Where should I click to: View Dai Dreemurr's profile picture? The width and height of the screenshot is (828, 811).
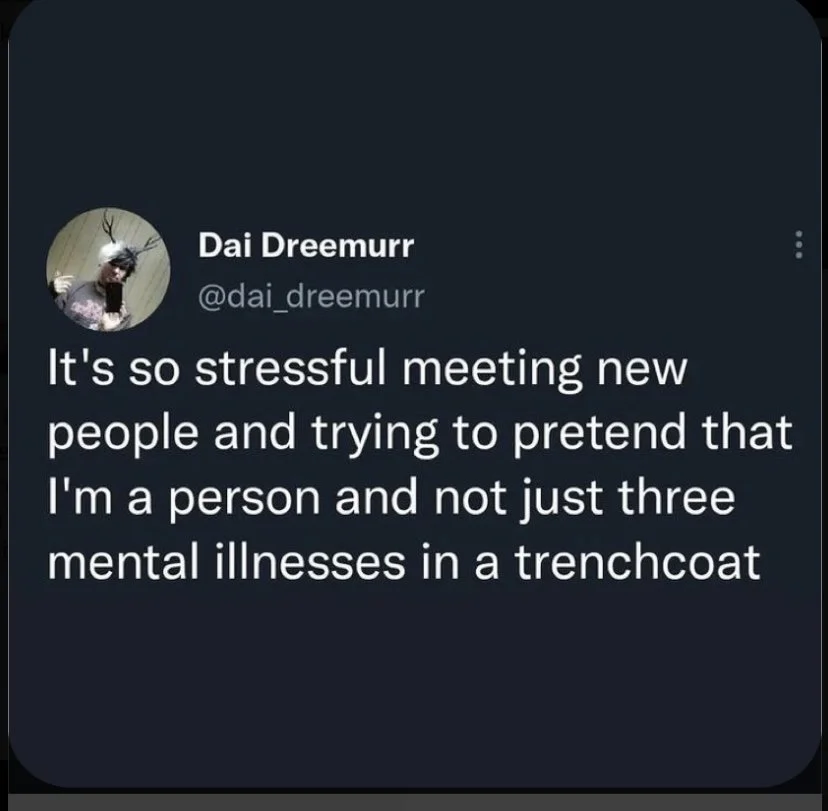tap(108, 269)
